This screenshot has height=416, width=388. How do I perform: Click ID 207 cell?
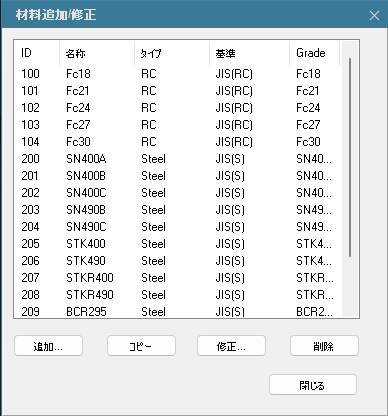(x=30, y=278)
